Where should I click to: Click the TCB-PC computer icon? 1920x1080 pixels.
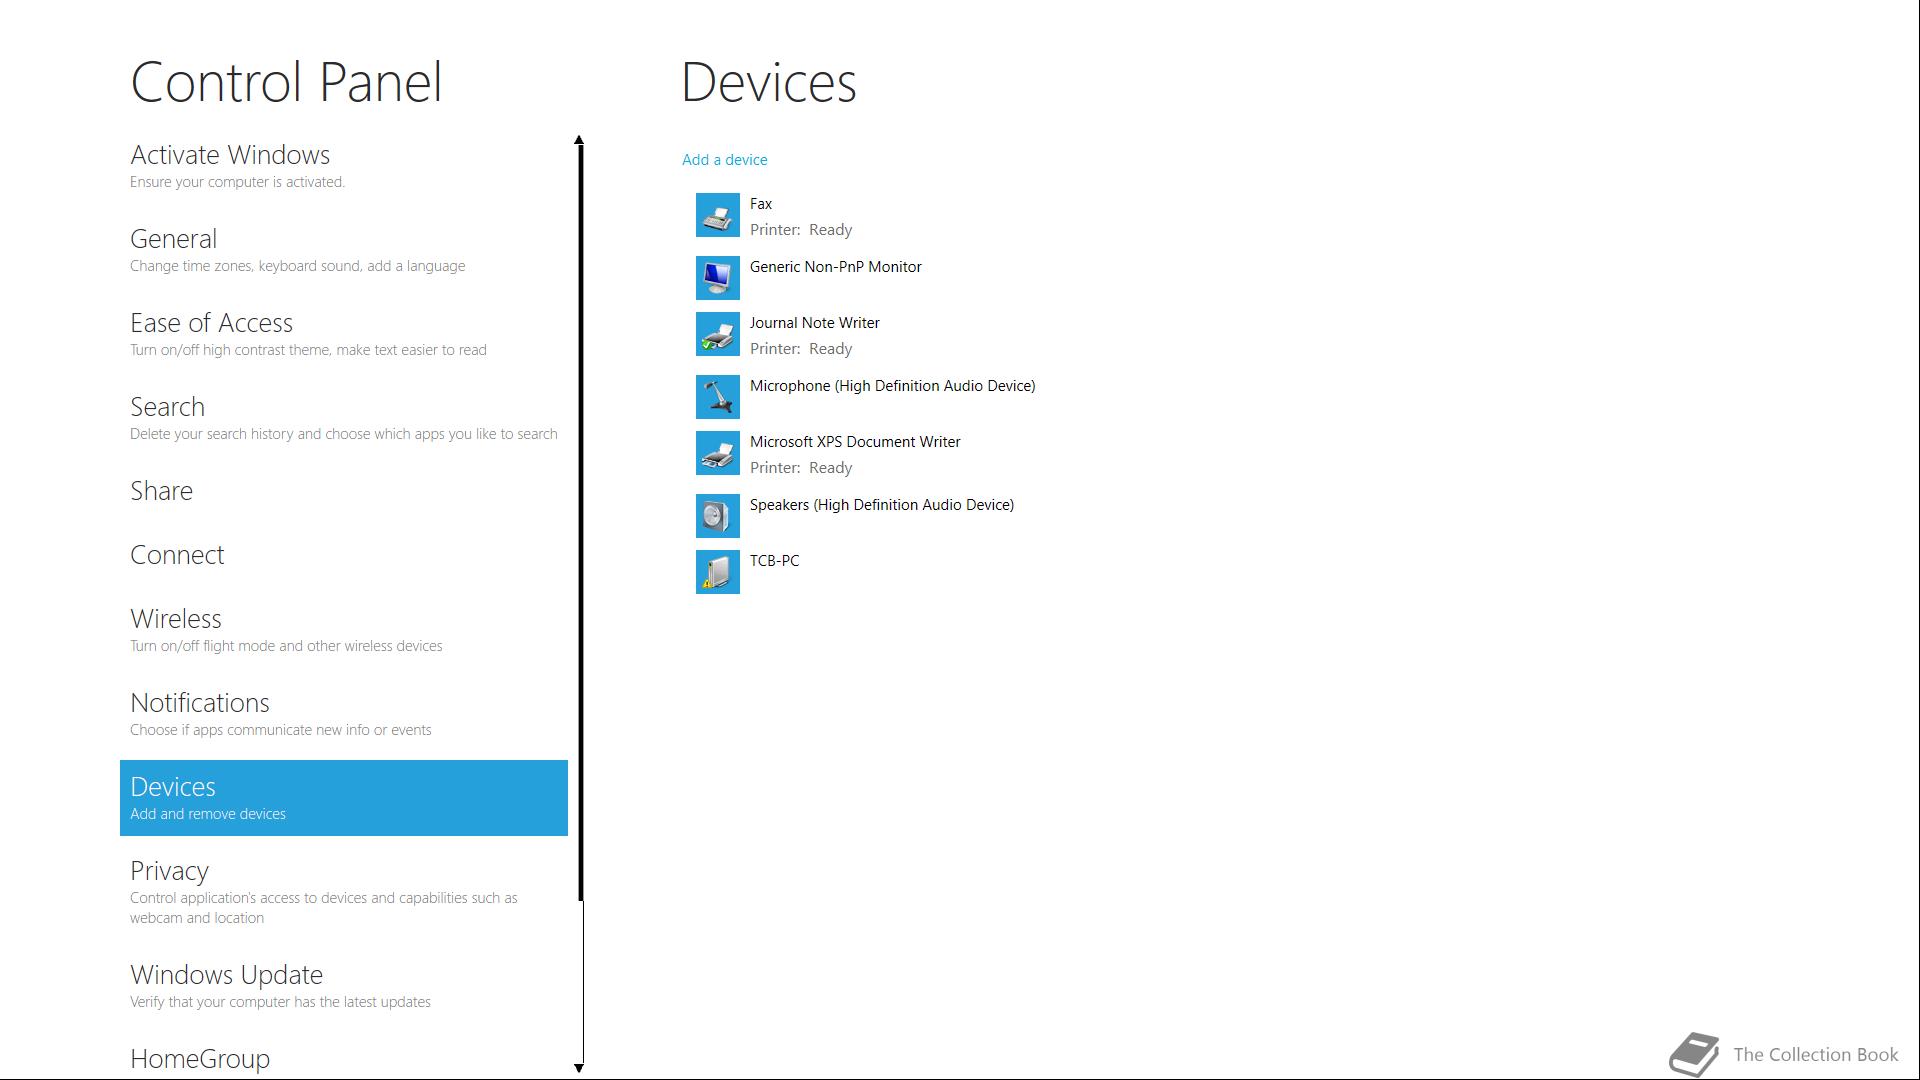tap(718, 572)
